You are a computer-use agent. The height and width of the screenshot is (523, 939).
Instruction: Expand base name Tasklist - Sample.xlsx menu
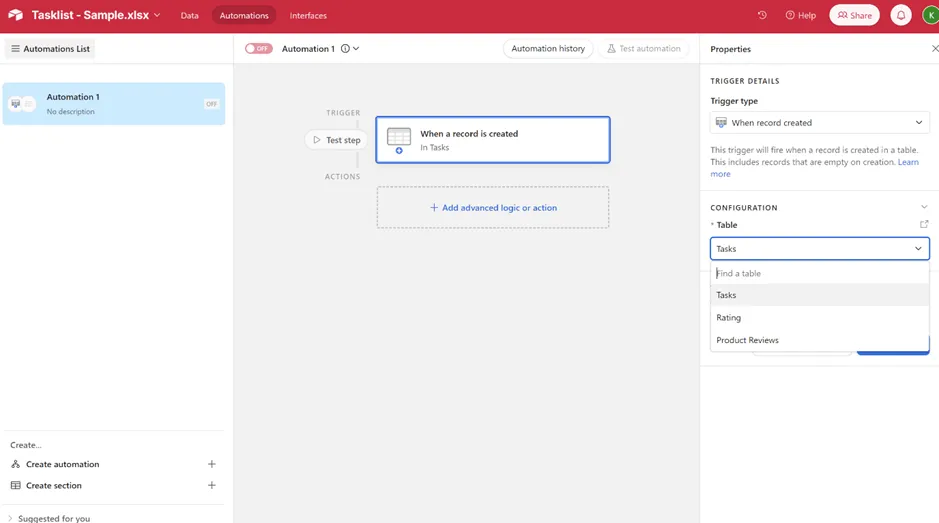point(157,15)
